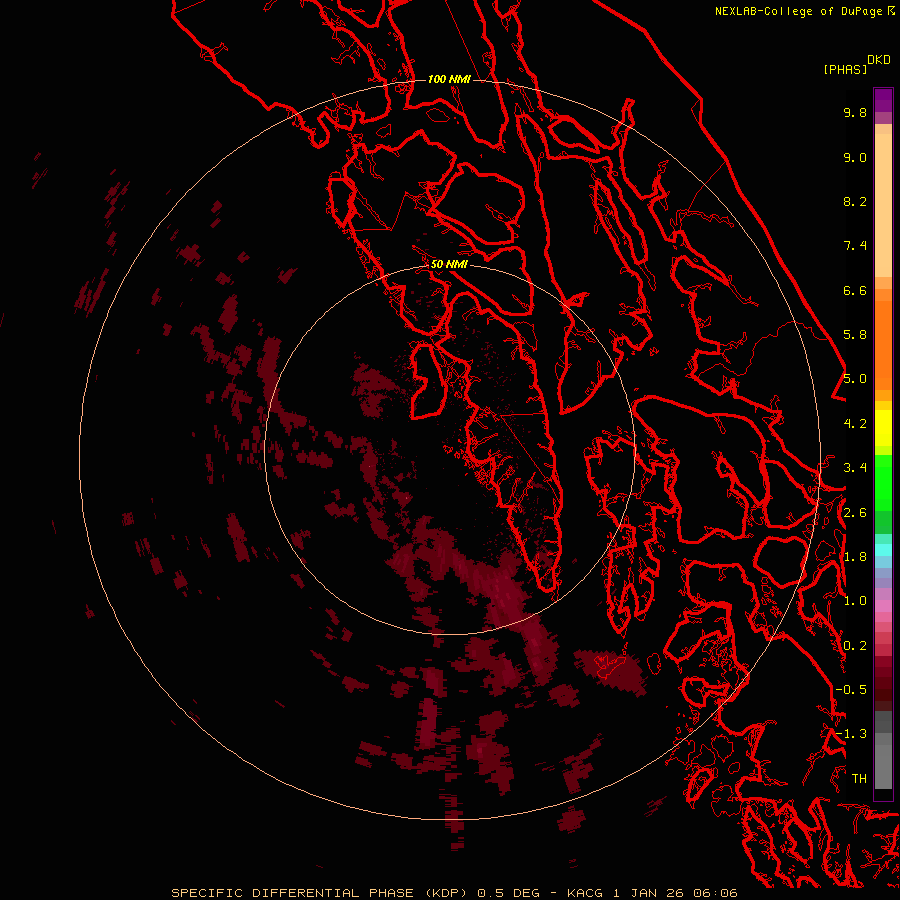The image size is (900, 900).
Task: Select the 8.2 legend value
Action: [x=855, y=201]
